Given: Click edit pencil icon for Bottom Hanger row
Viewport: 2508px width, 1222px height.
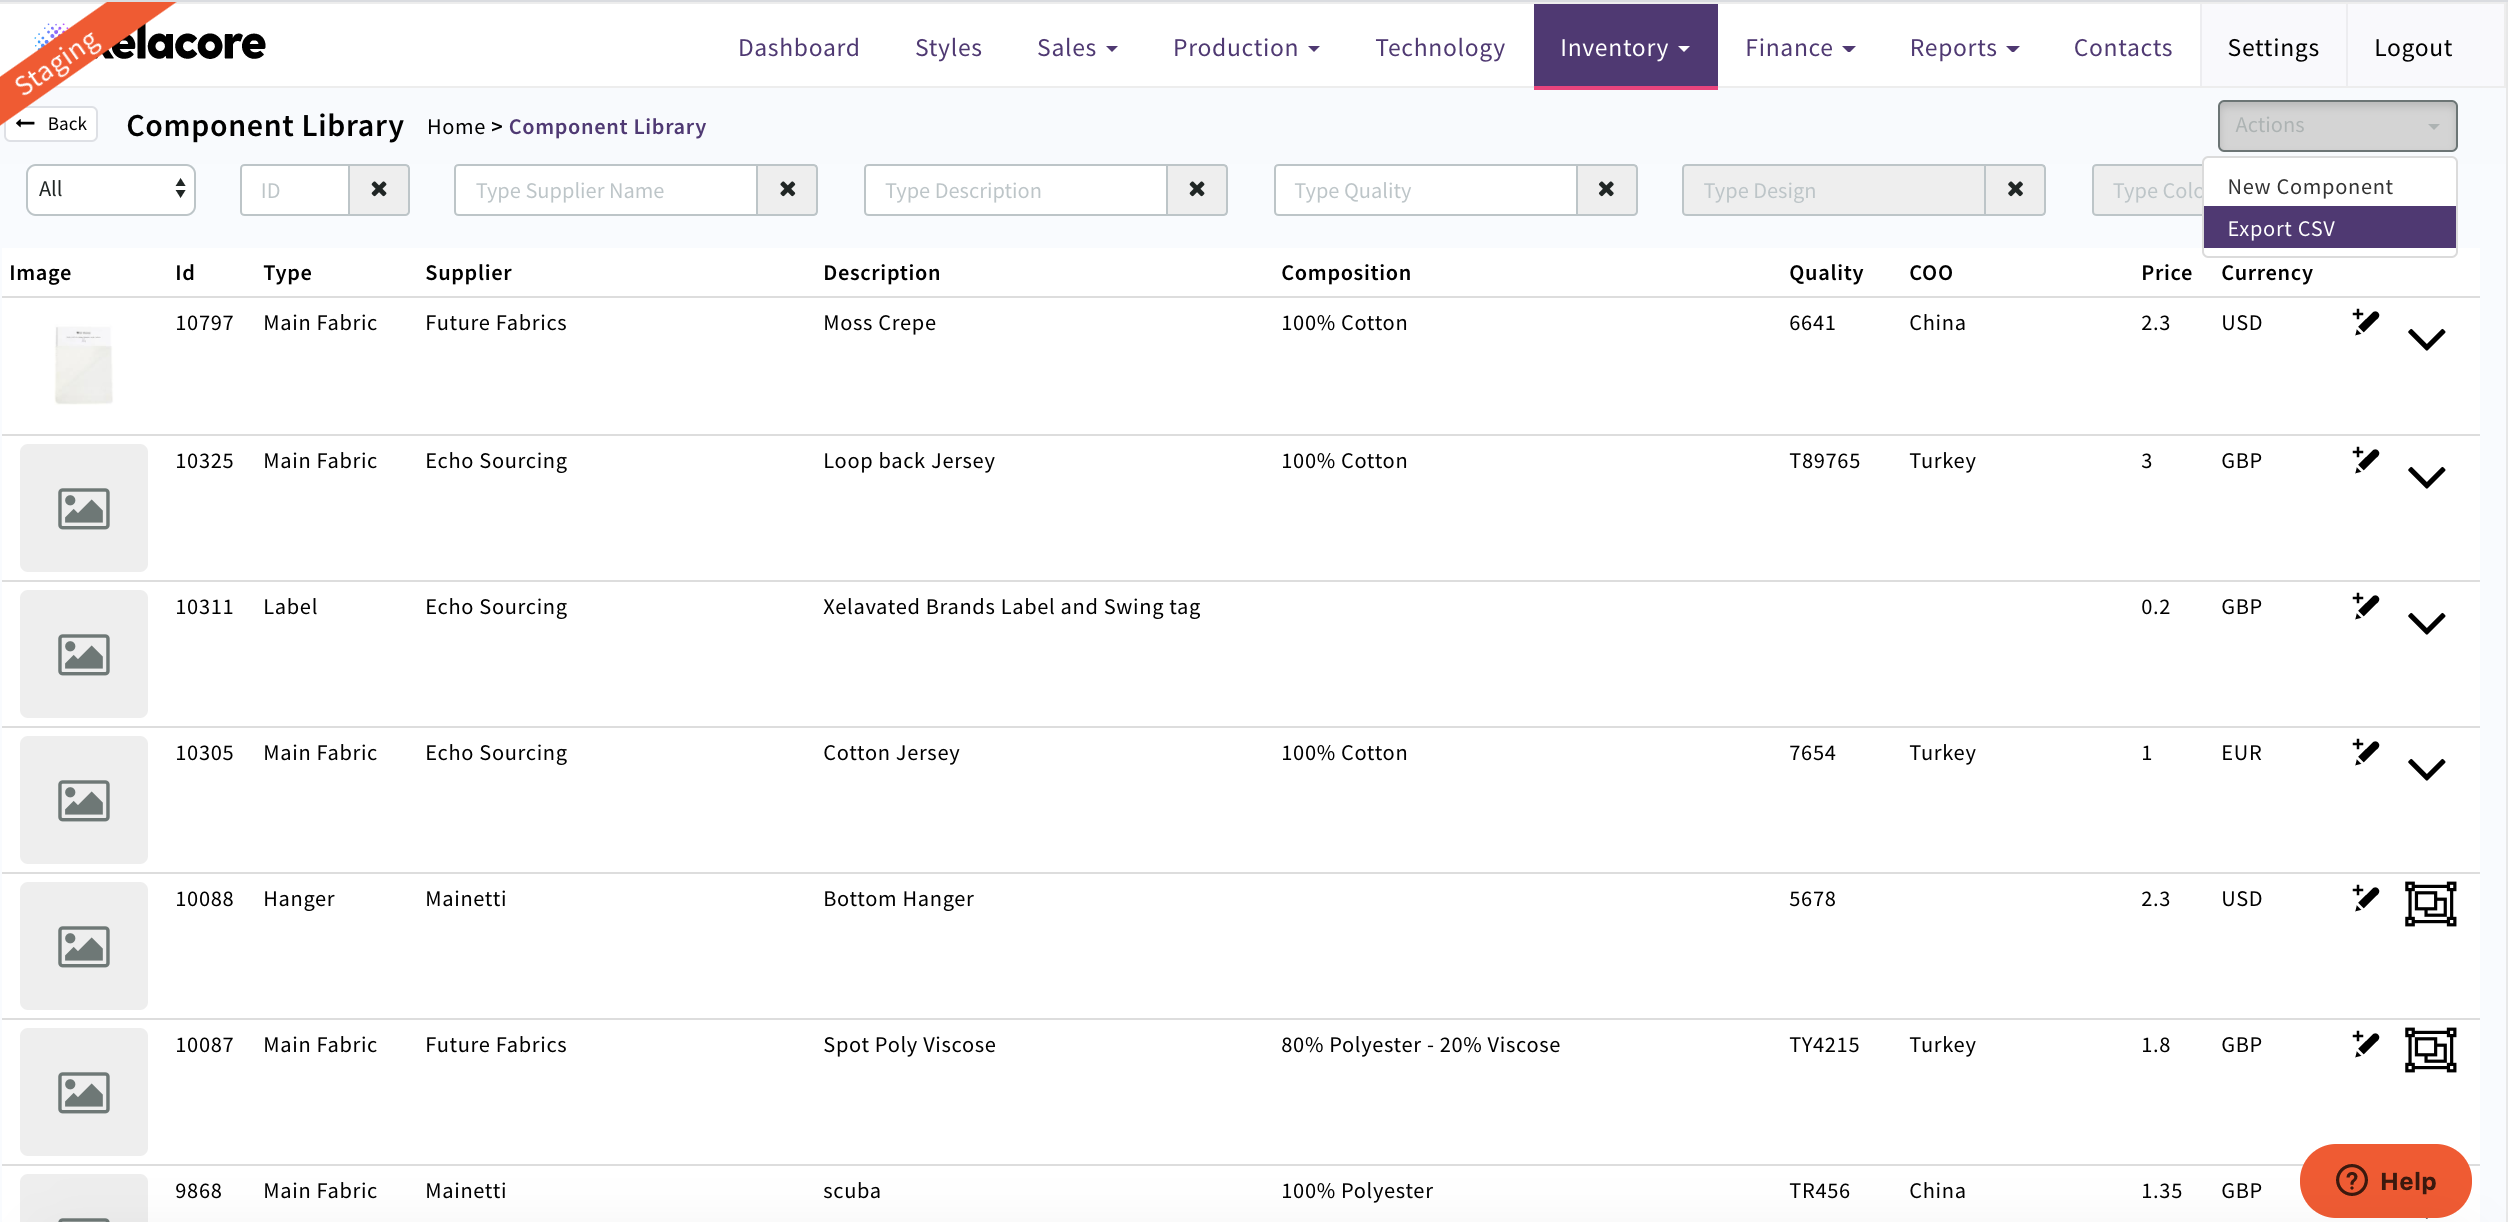Looking at the screenshot, I should pos(2366,899).
